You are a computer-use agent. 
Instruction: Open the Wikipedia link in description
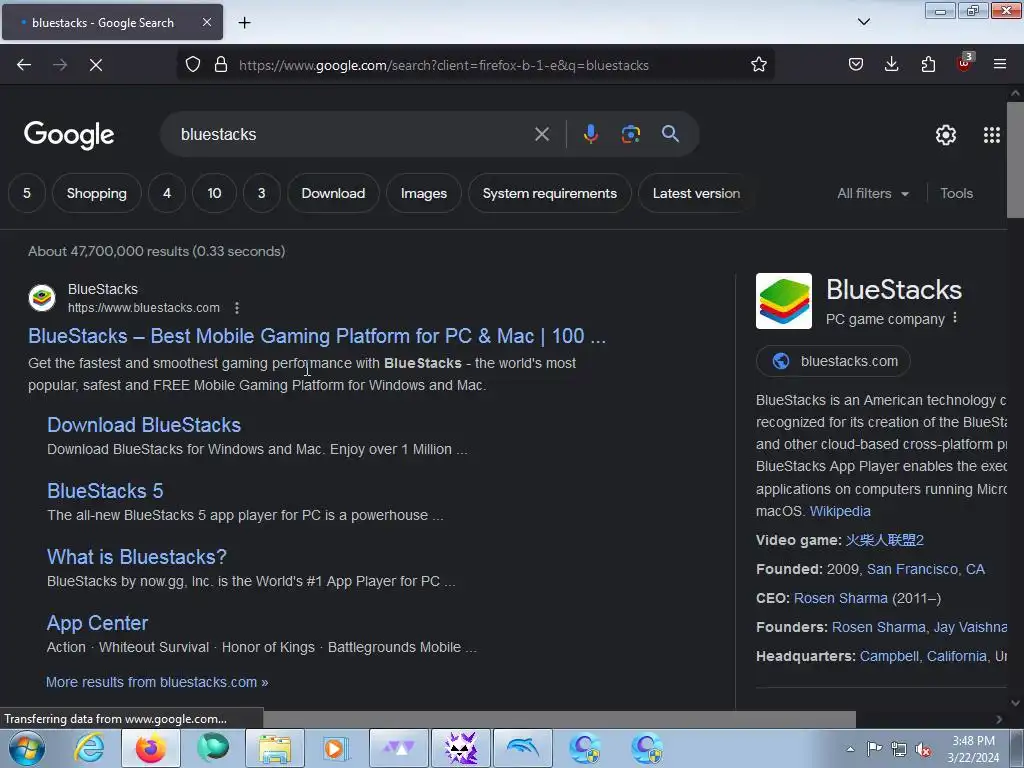(x=840, y=511)
